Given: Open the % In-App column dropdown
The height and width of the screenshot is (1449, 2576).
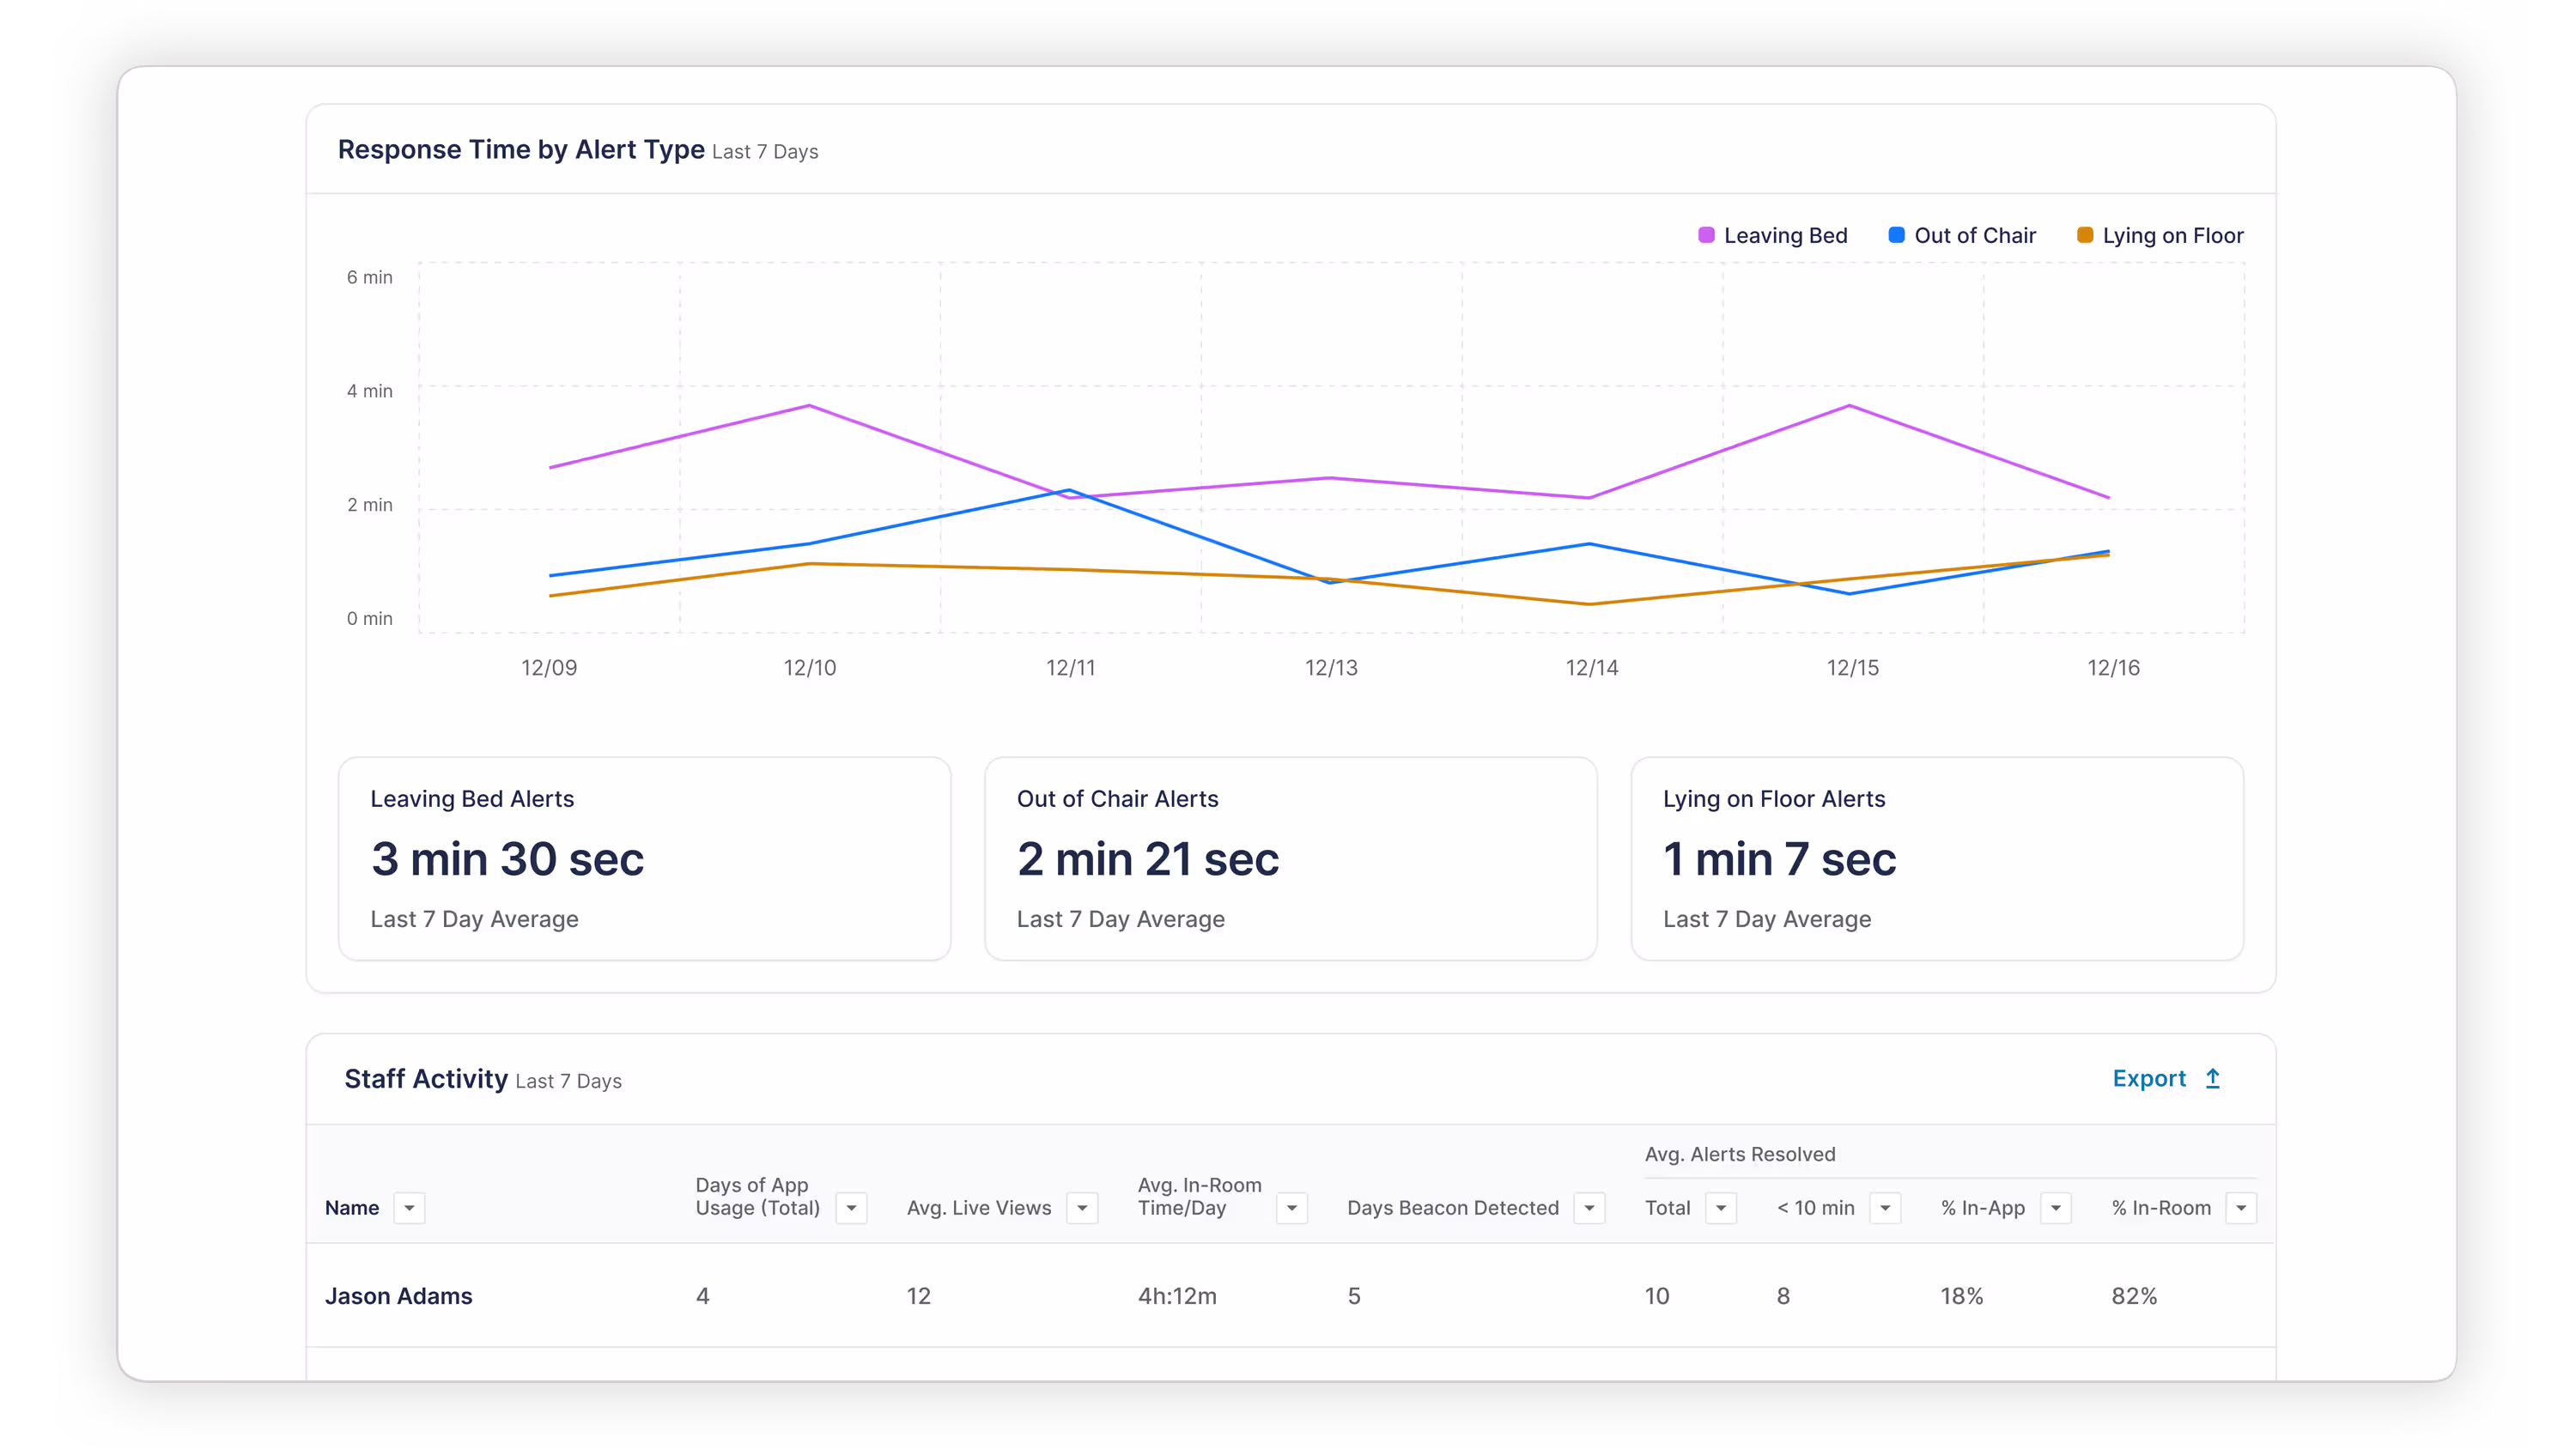Looking at the screenshot, I should click(x=2055, y=1208).
